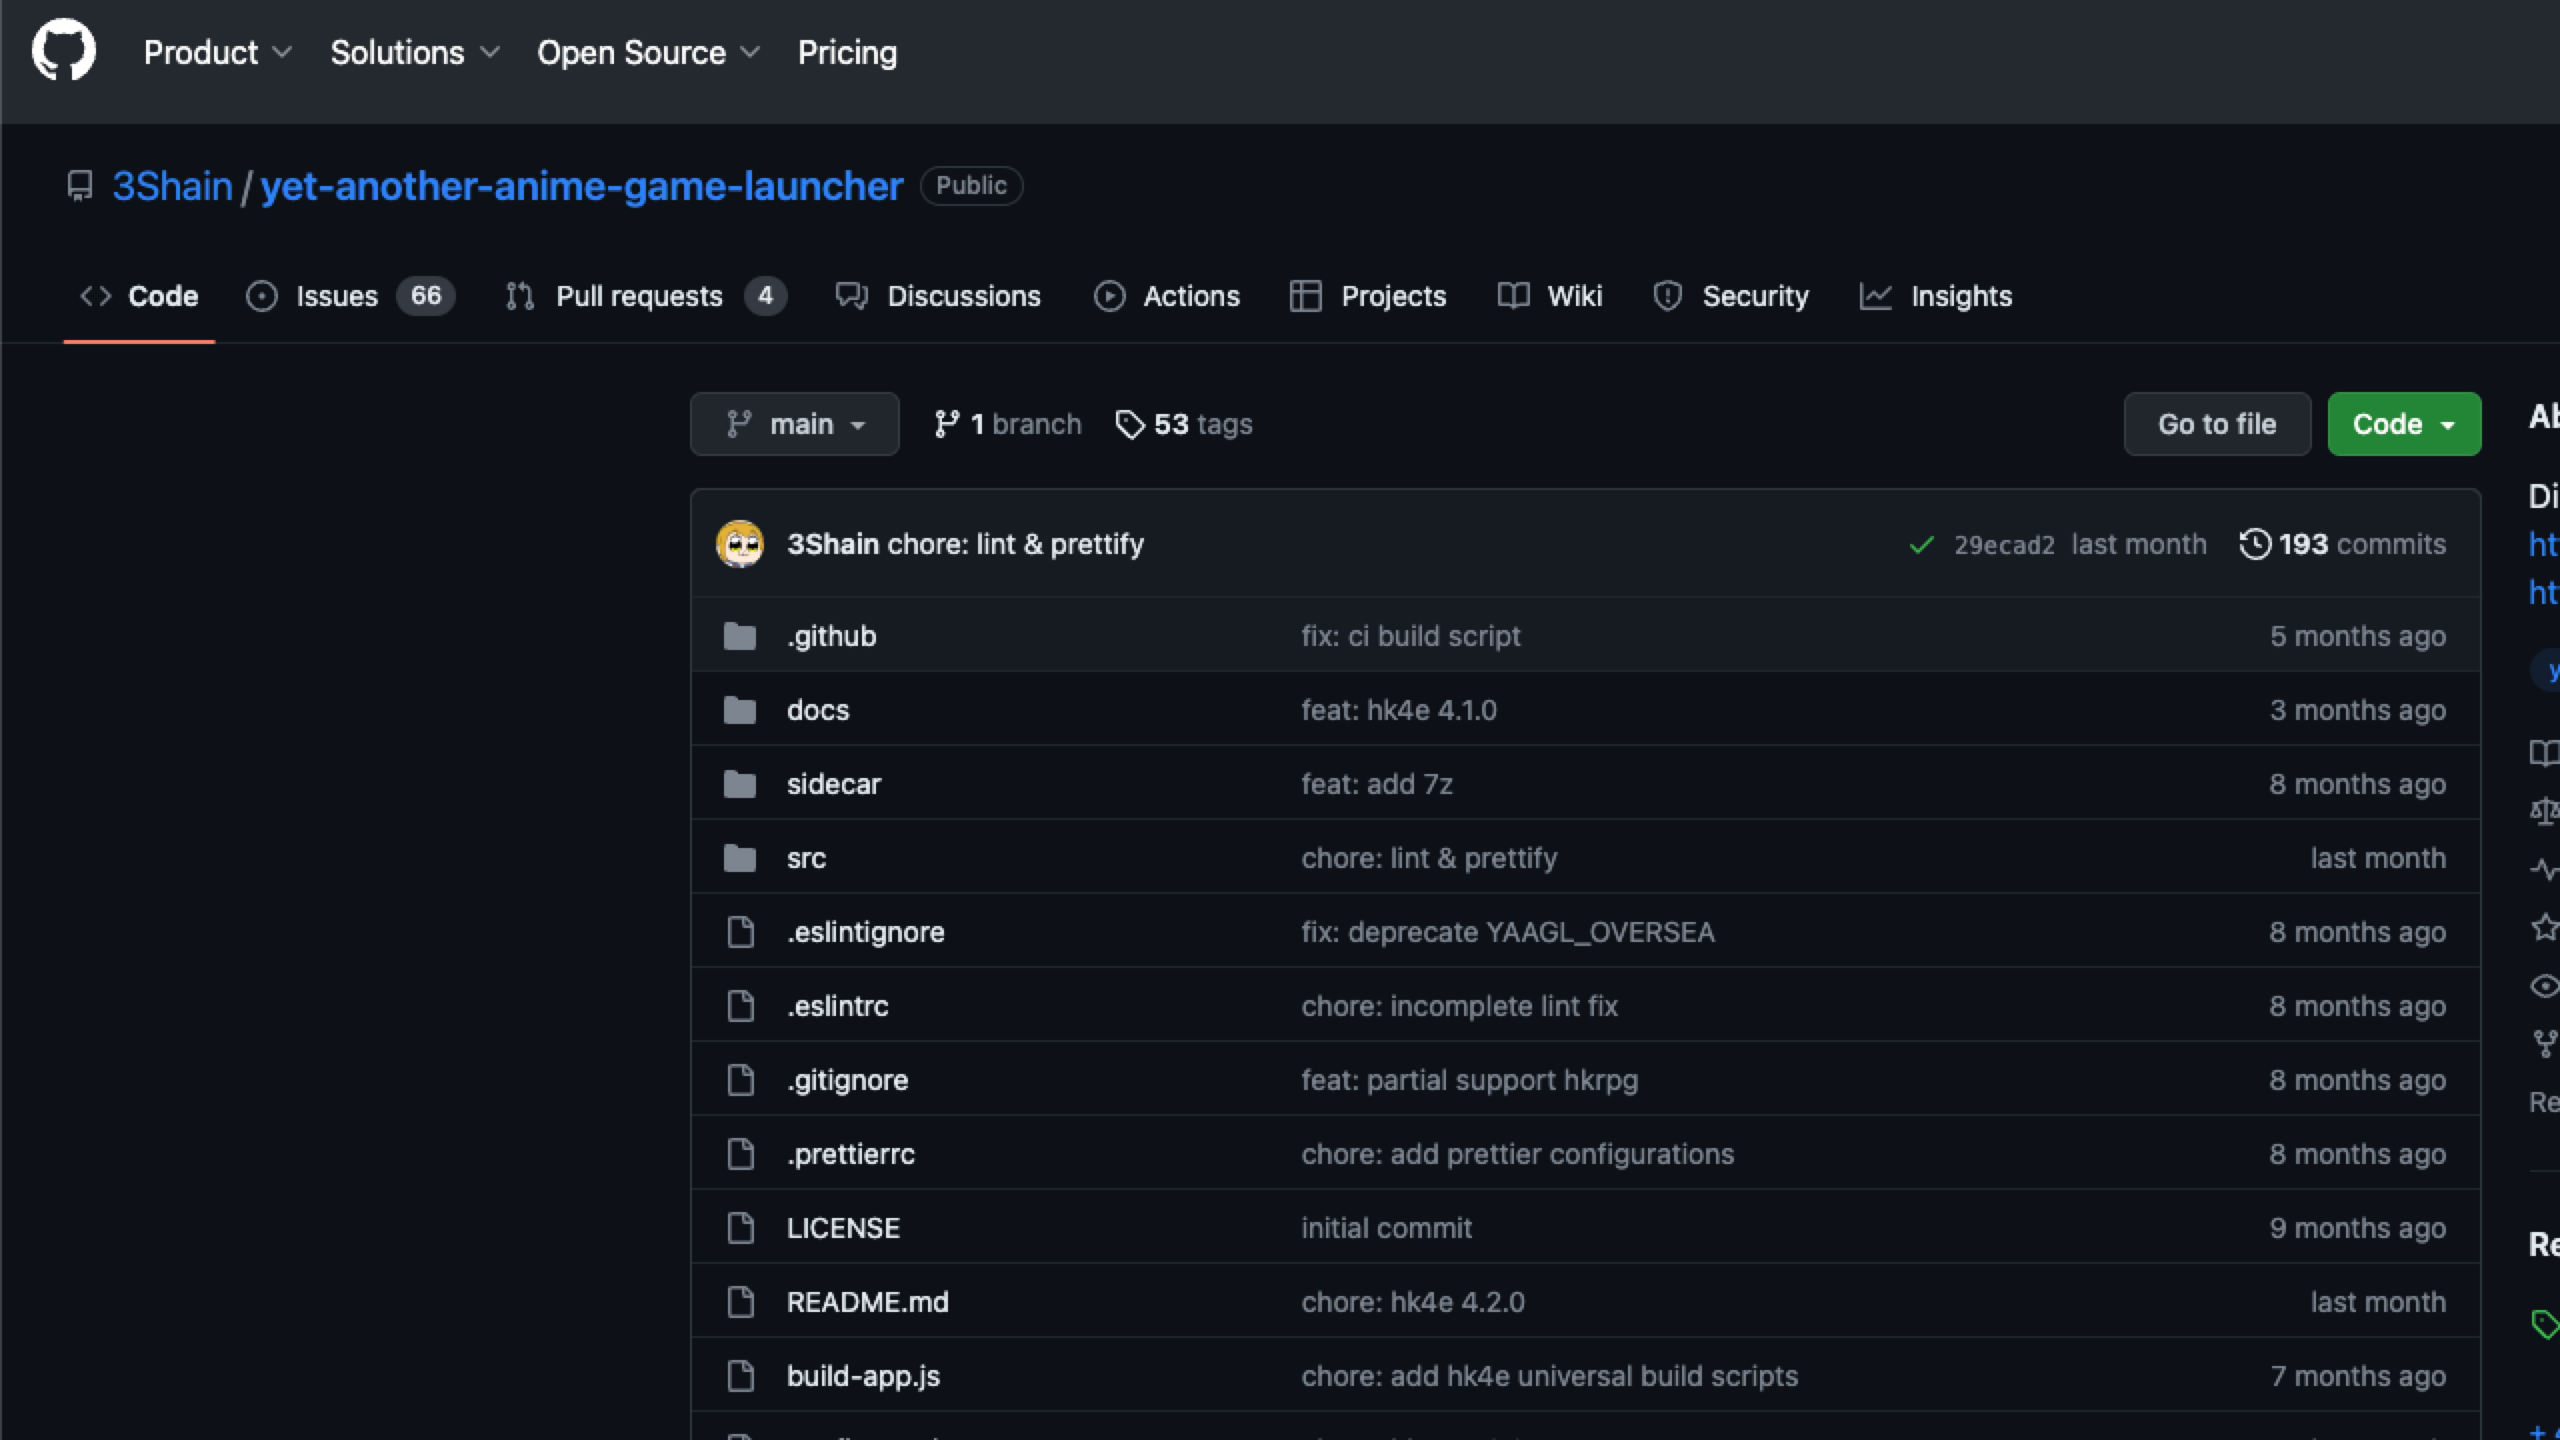Open the sidecar folder
2560x1440 pixels.
[833, 784]
